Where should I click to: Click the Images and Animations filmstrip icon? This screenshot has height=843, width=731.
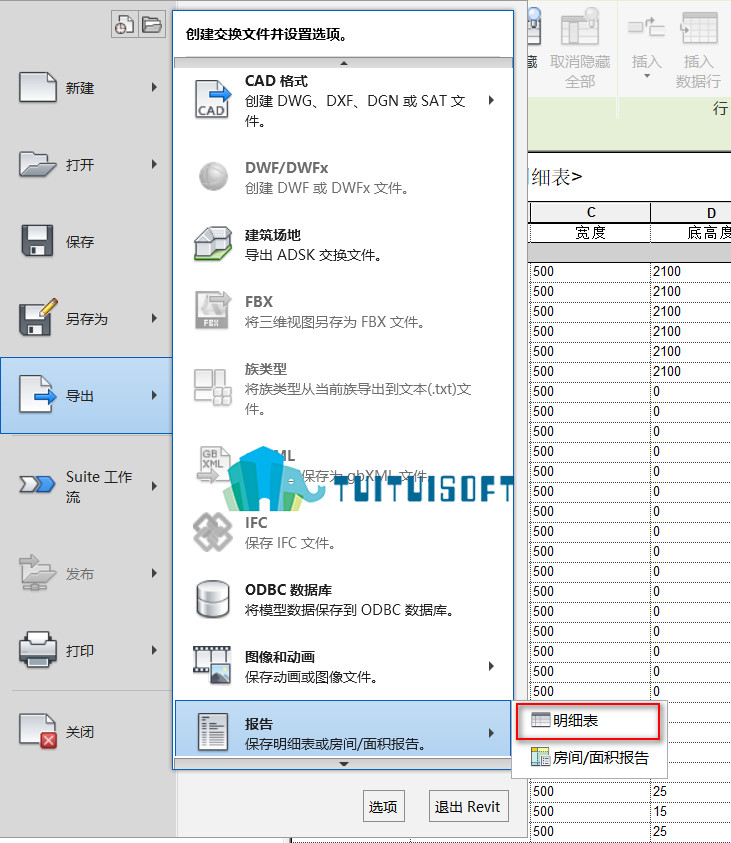coord(212,666)
